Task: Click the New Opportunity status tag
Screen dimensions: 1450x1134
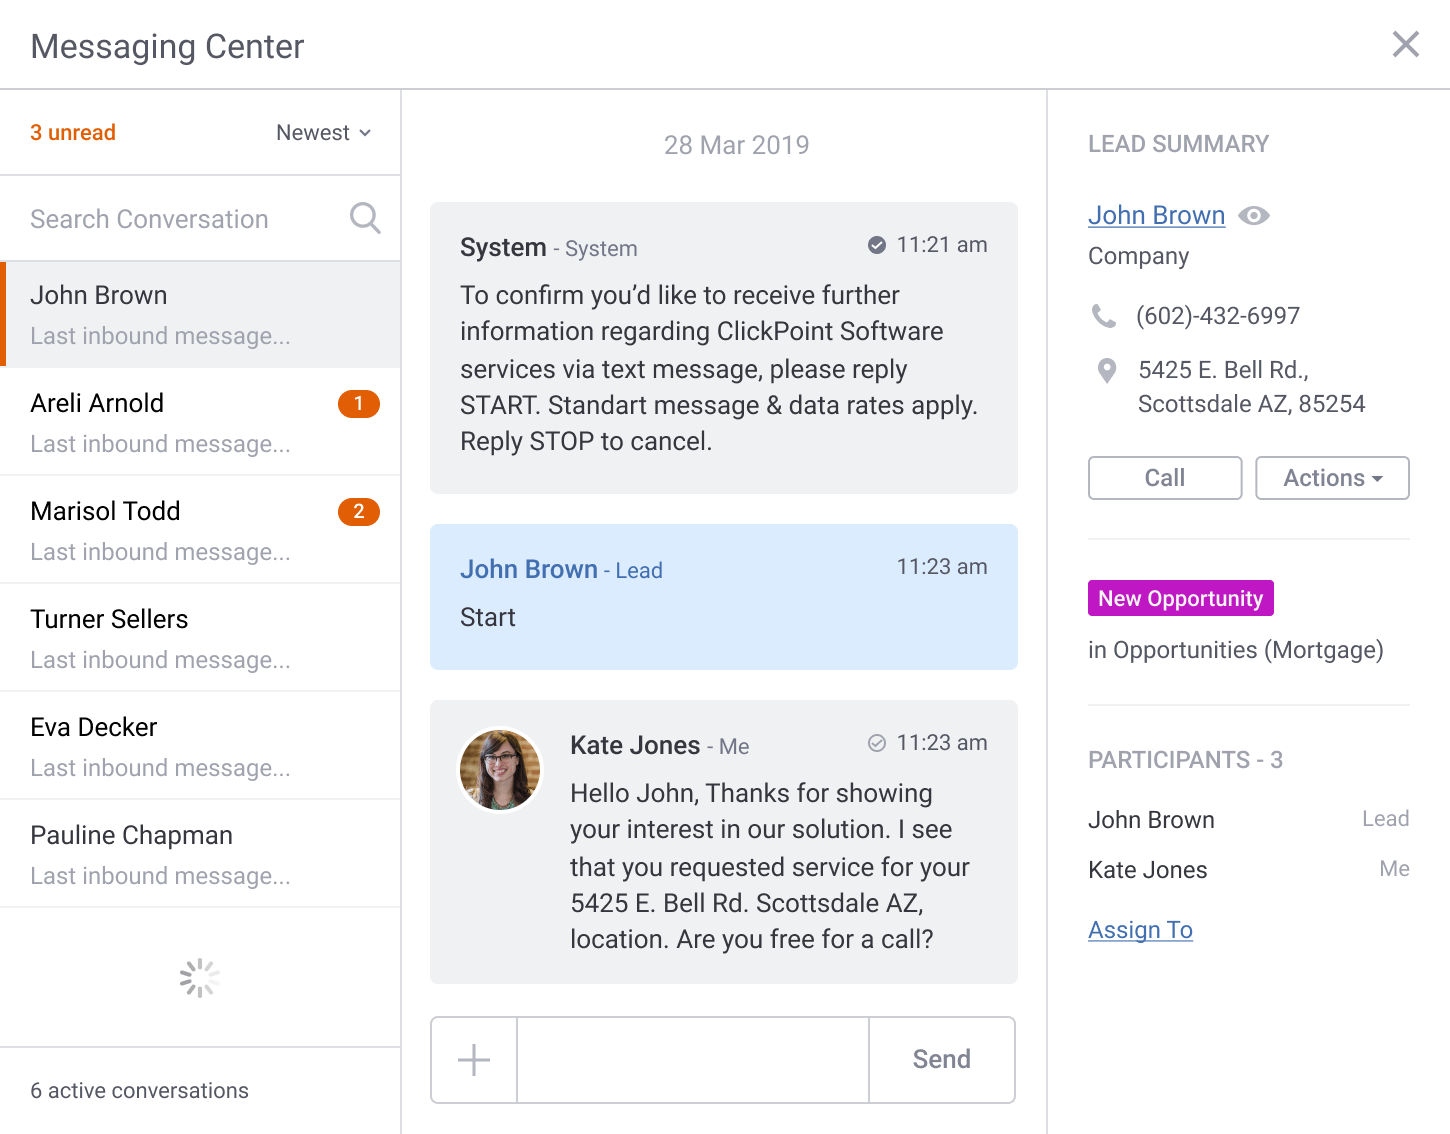Action: [1180, 598]
